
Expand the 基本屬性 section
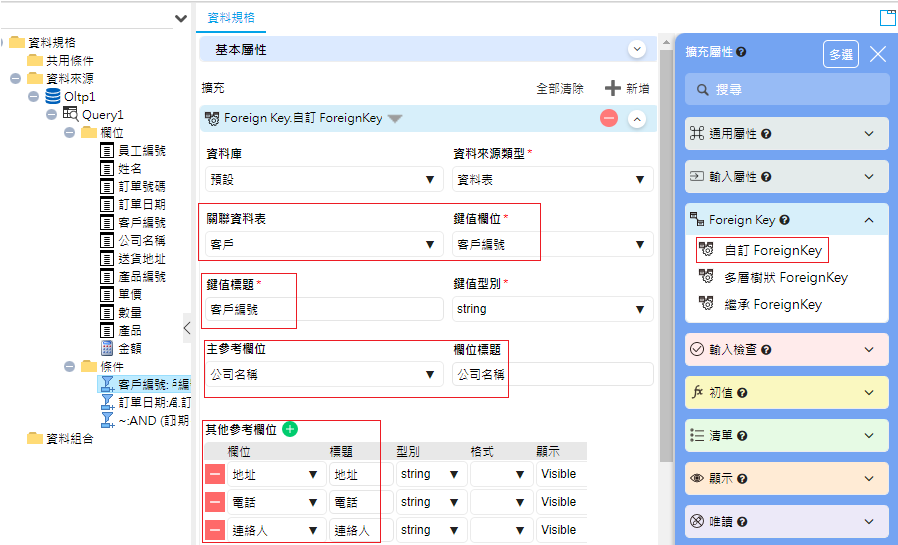[637, 50]
